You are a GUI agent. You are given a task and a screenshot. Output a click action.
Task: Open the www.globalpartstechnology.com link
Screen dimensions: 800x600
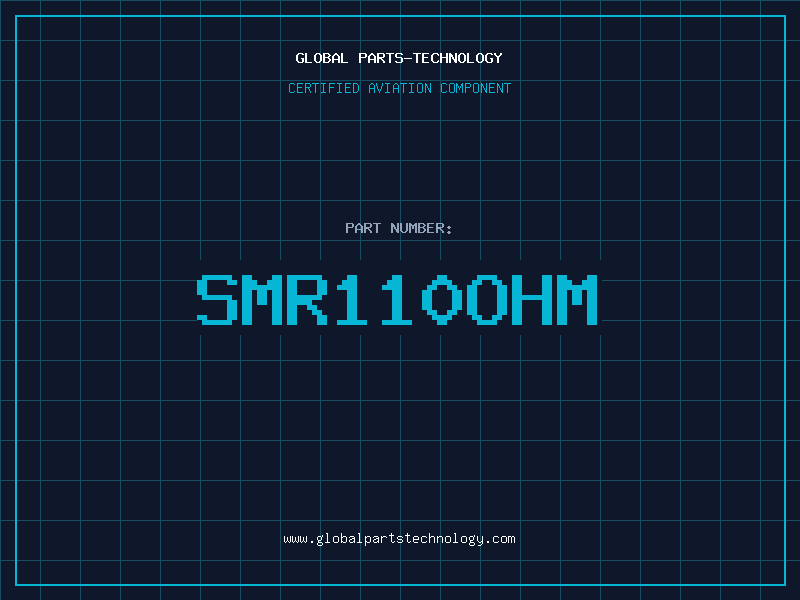click(399, 539)
